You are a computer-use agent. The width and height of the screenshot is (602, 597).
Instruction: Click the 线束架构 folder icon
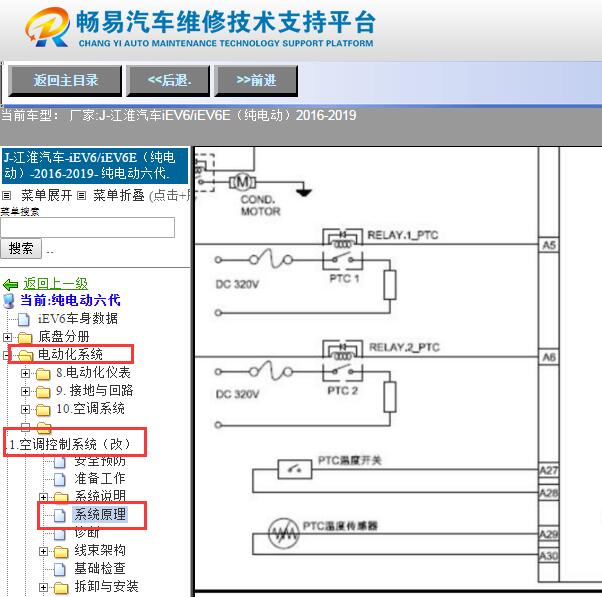coord(61,552)
